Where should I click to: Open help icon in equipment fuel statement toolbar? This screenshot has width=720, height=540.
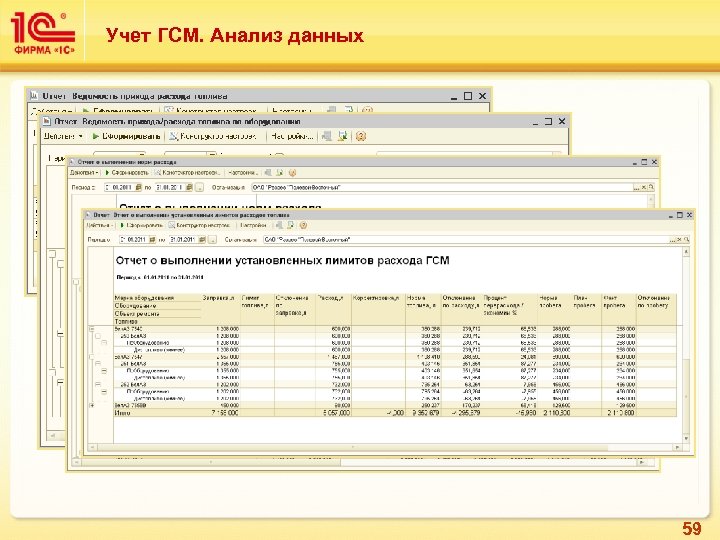[x=361, y=136]
